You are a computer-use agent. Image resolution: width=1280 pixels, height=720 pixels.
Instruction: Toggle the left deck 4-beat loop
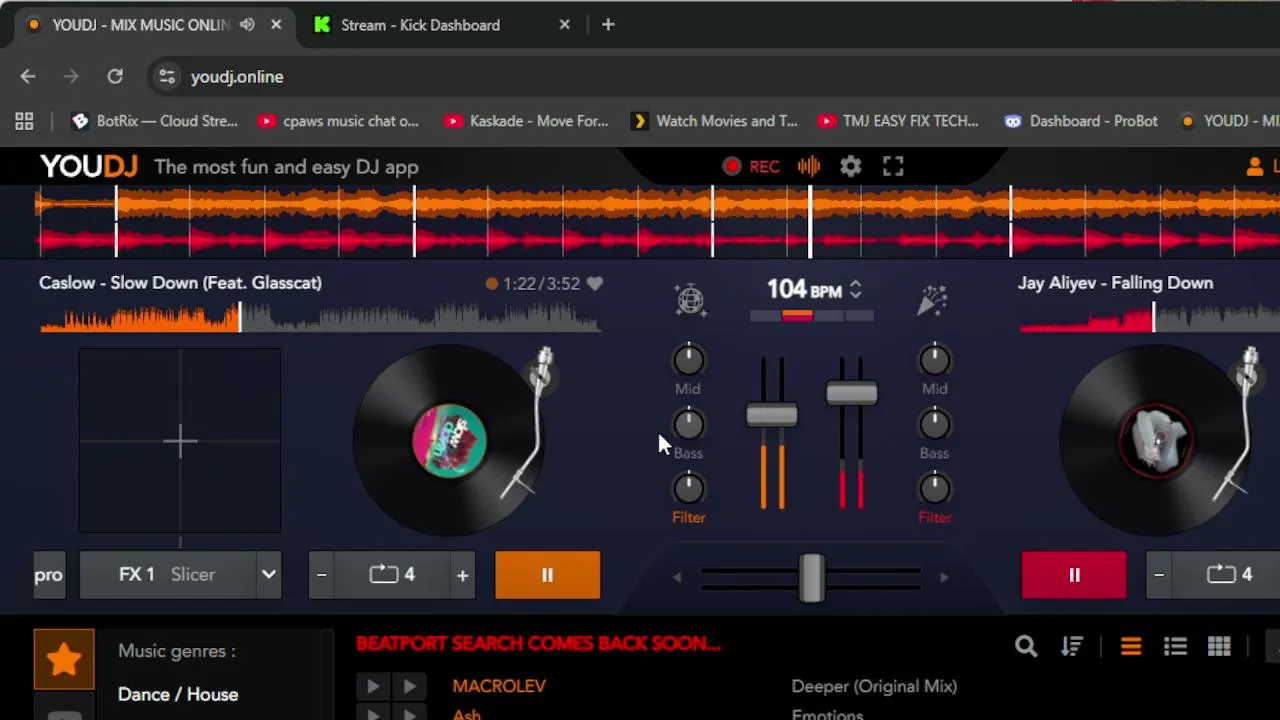coord(392,575)
